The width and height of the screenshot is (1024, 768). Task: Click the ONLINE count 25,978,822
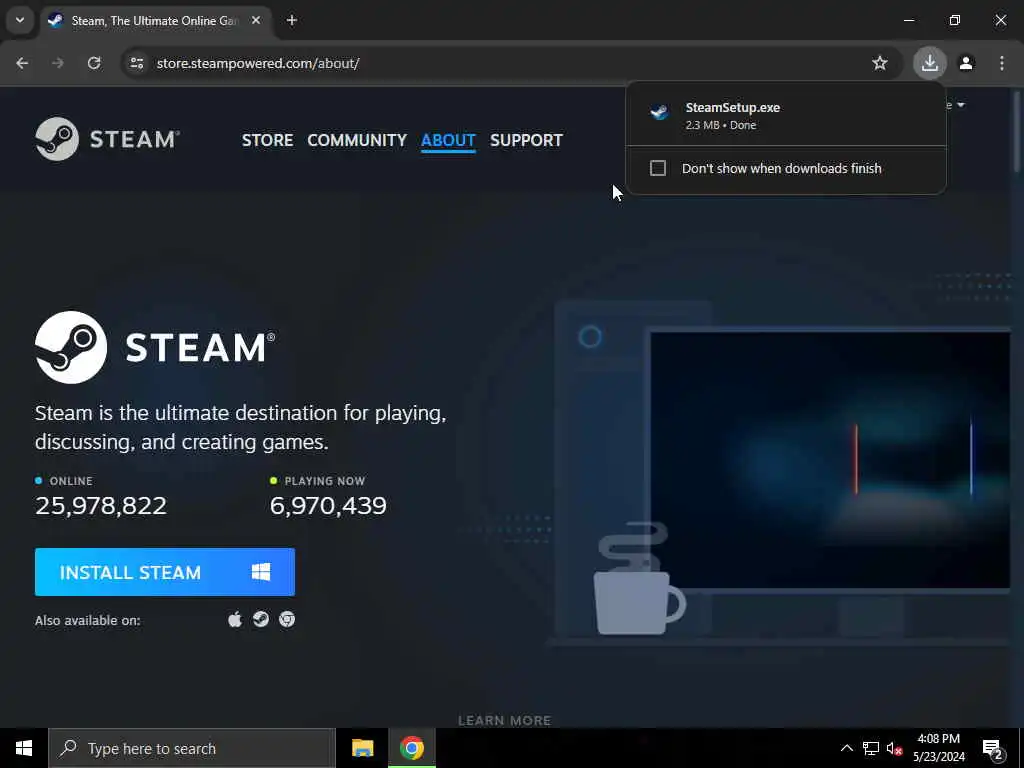[101, 505]
